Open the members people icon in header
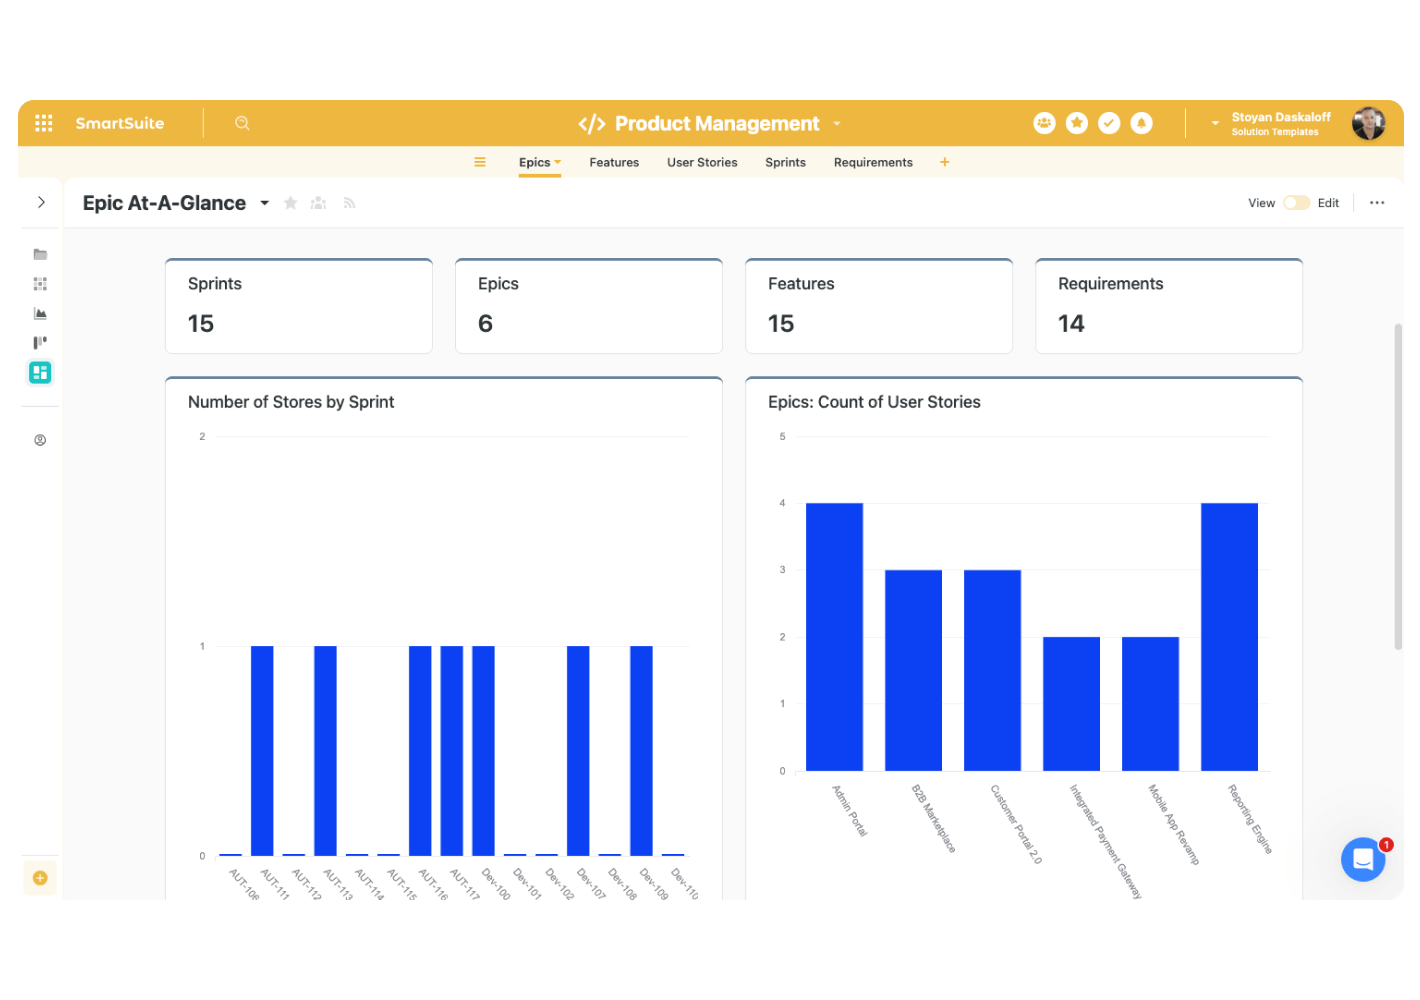Screen dimensions: 1420x1000 1044,123
